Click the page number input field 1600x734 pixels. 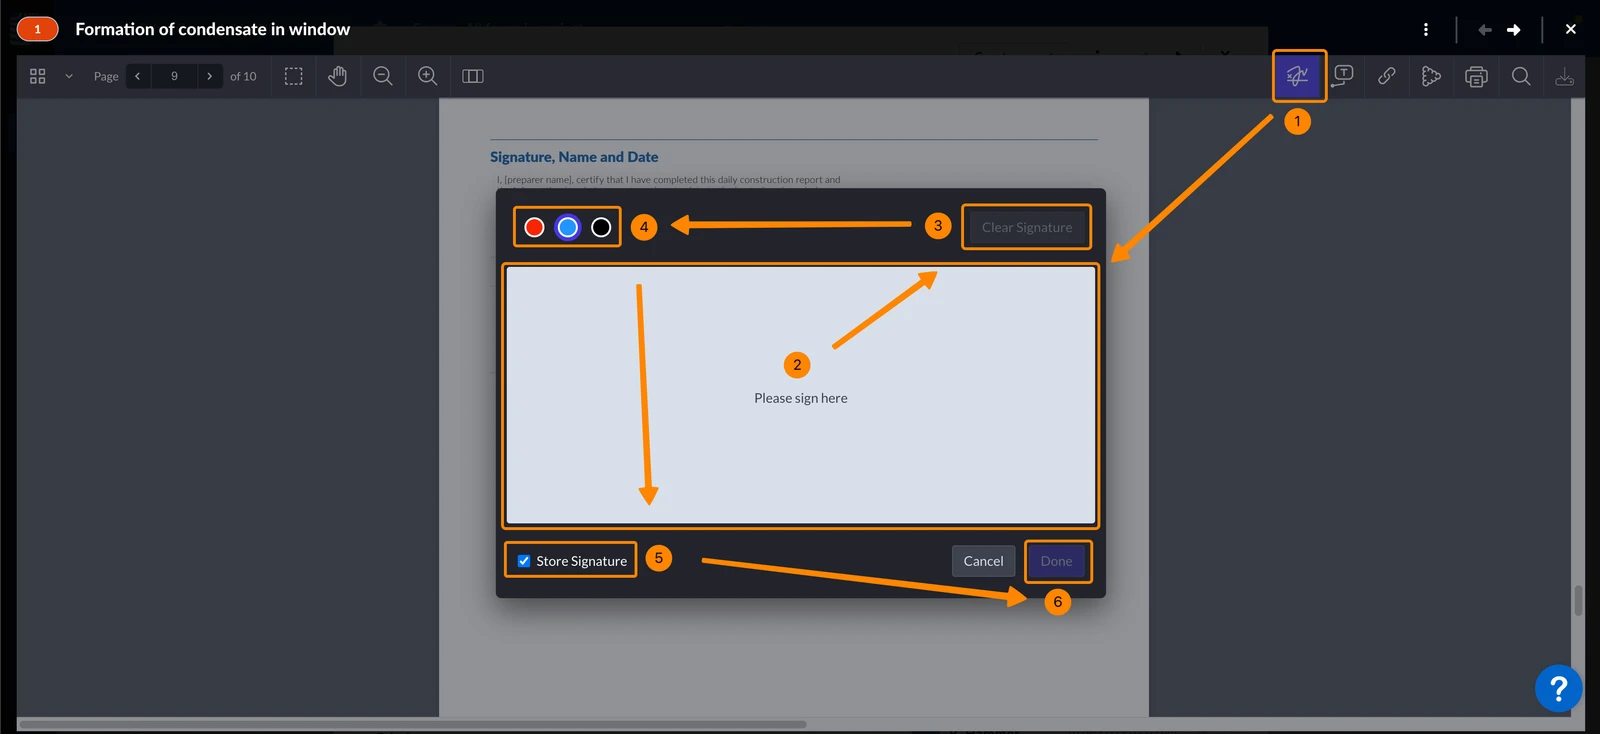coord(174,76)
